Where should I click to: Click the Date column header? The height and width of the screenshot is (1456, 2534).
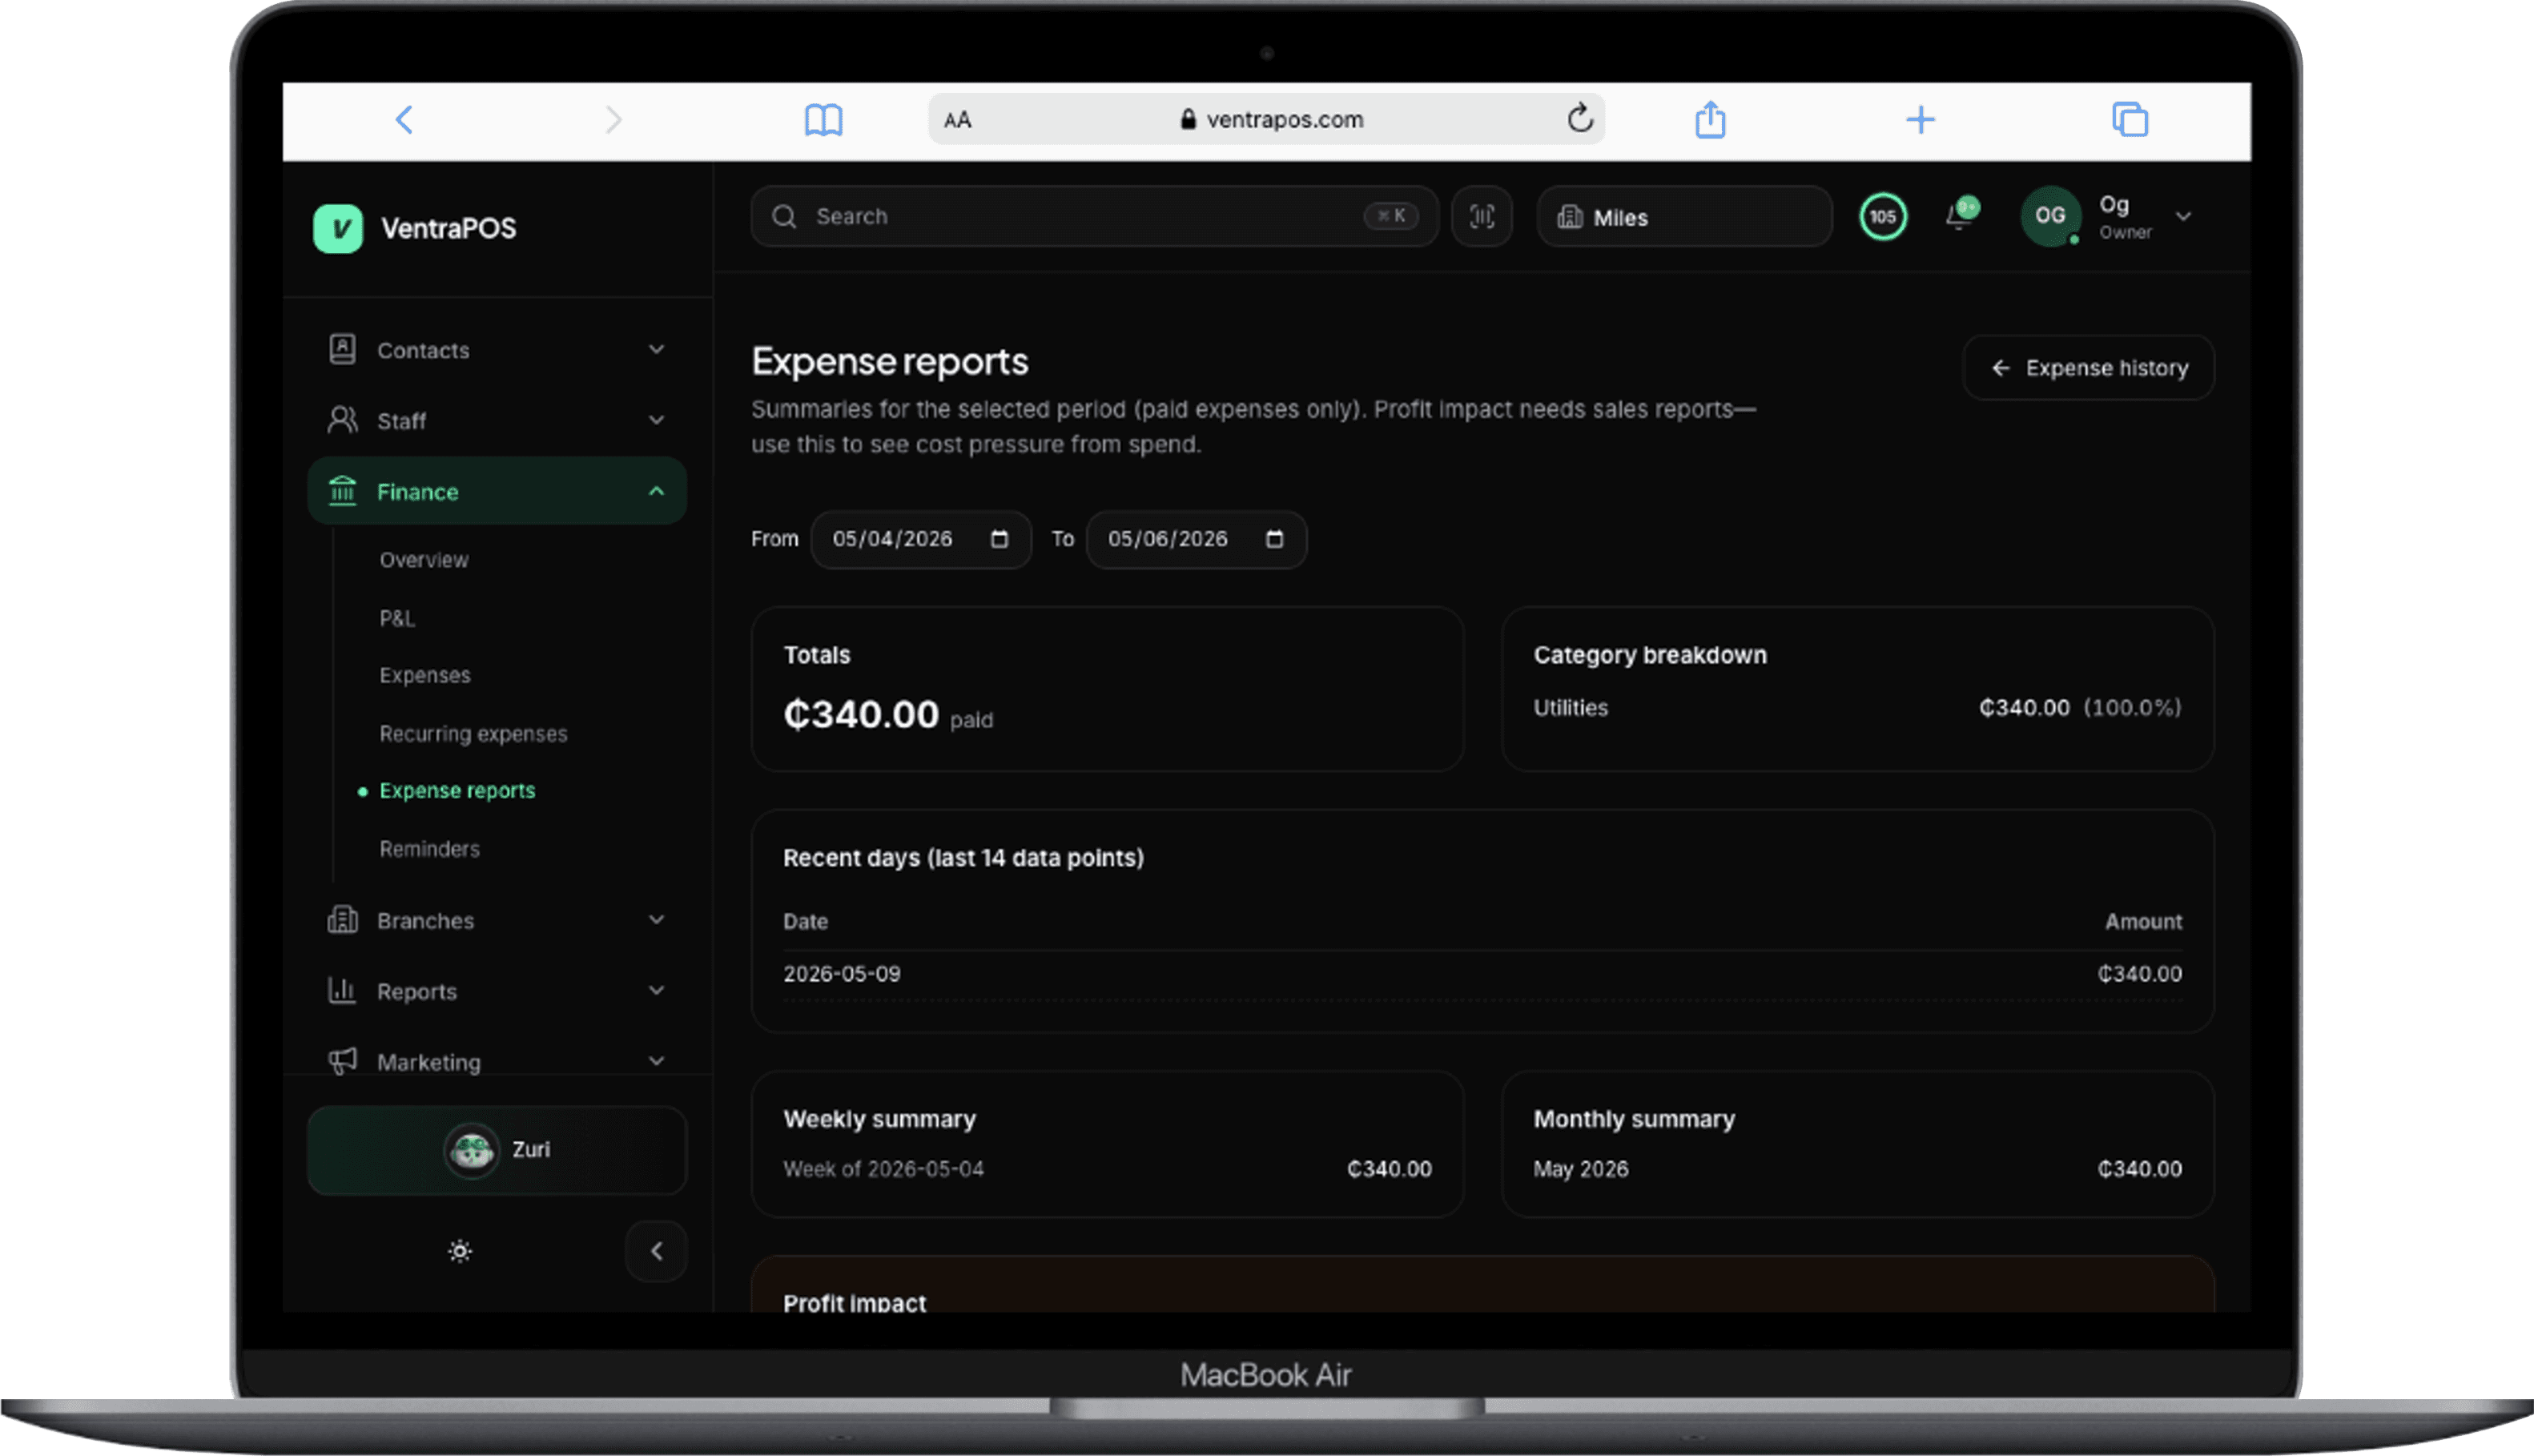(805, 921)
